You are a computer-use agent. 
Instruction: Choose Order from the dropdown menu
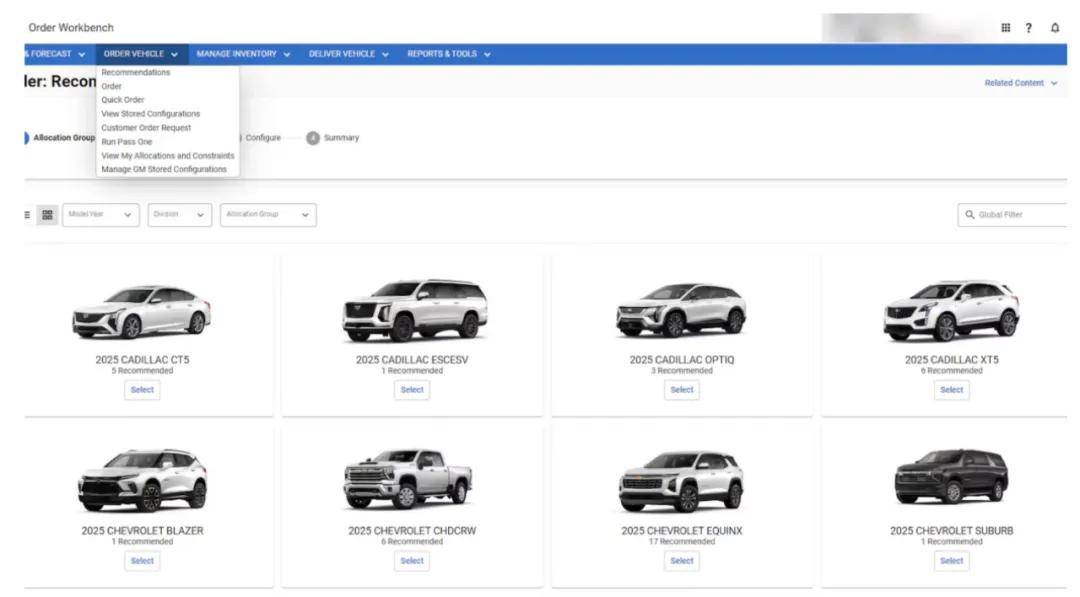[x=112, y=86]
